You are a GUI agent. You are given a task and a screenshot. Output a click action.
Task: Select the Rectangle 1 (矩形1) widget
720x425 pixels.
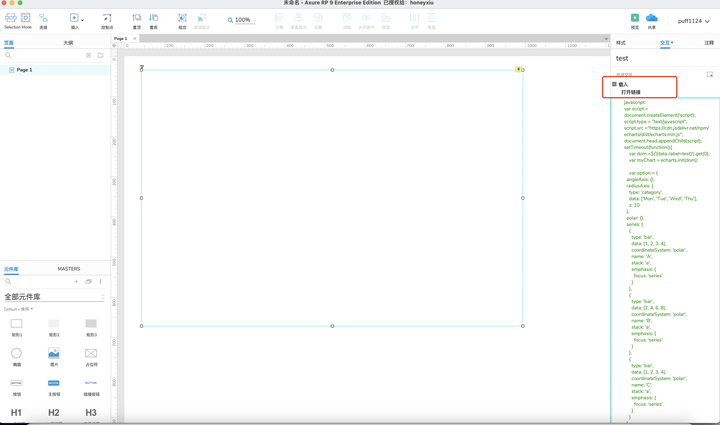pos(17,327)
